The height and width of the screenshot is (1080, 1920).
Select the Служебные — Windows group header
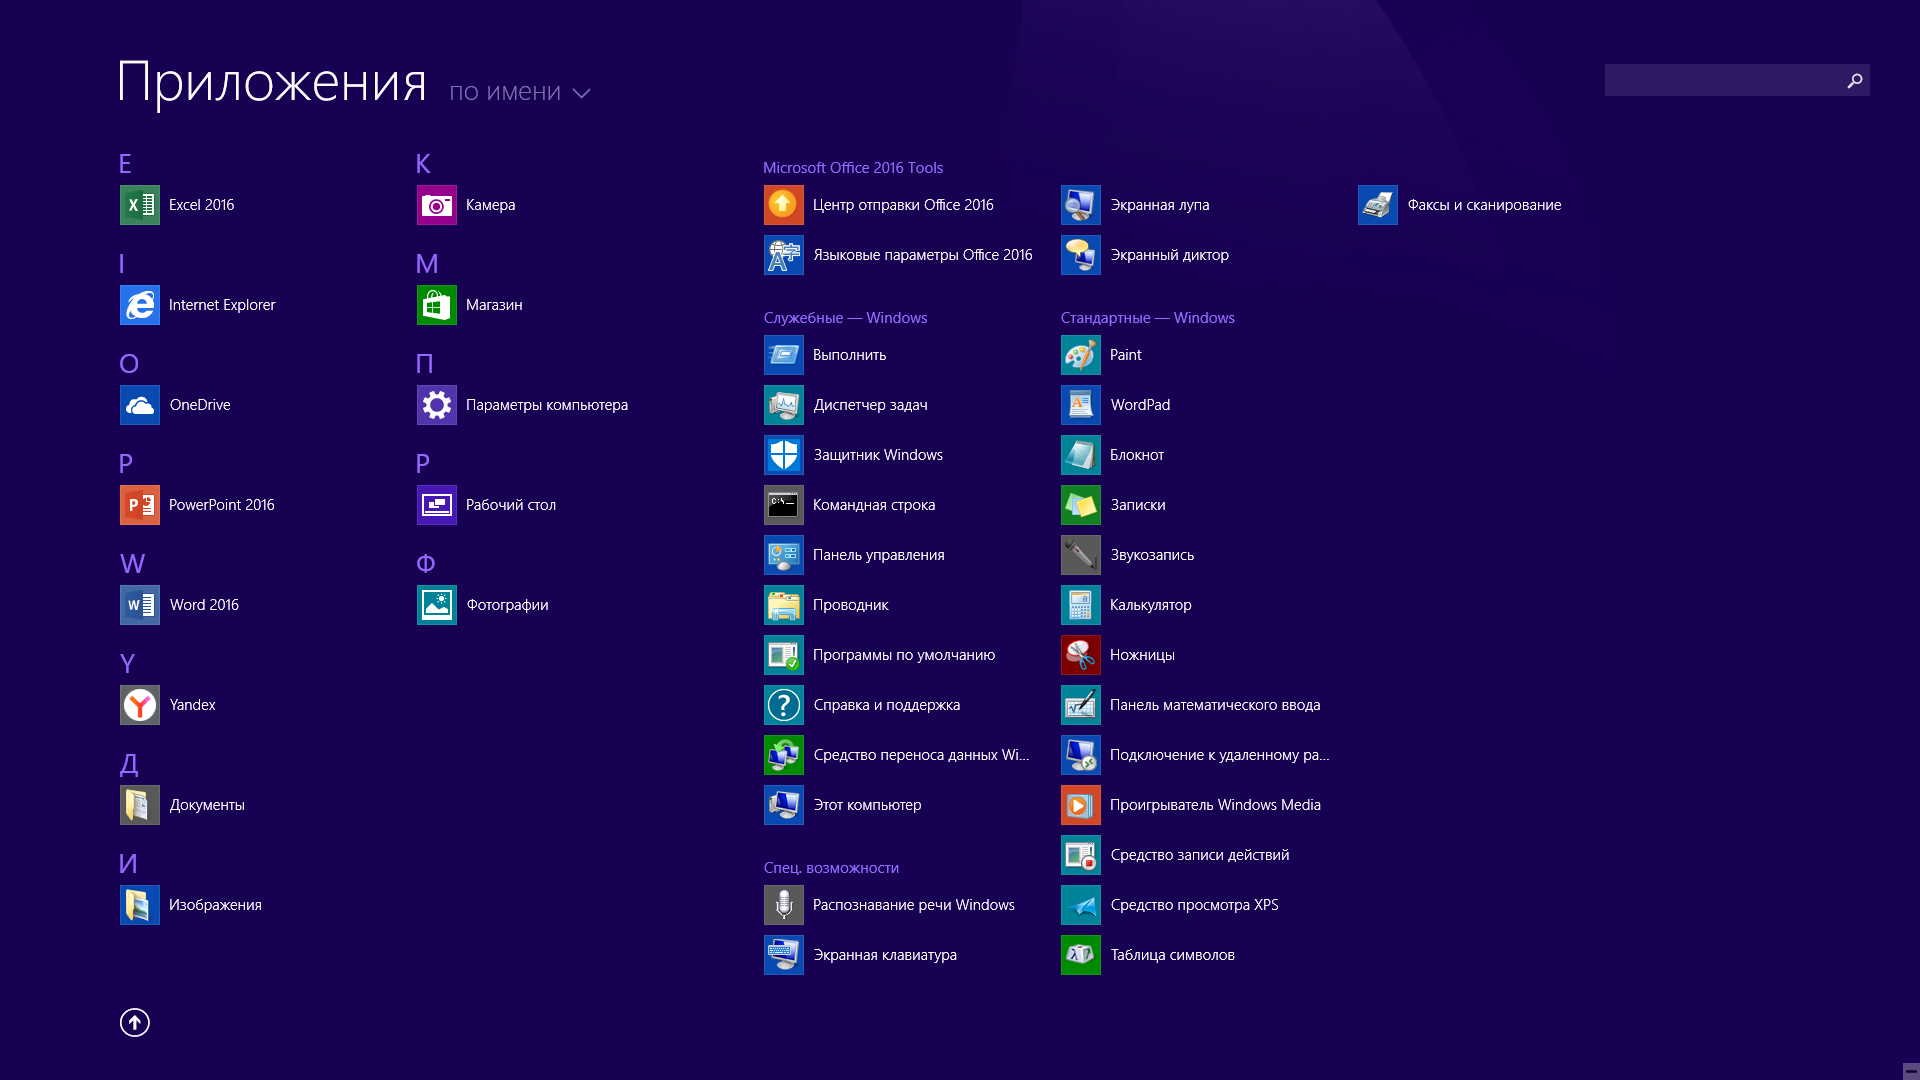tap(845, 318)
